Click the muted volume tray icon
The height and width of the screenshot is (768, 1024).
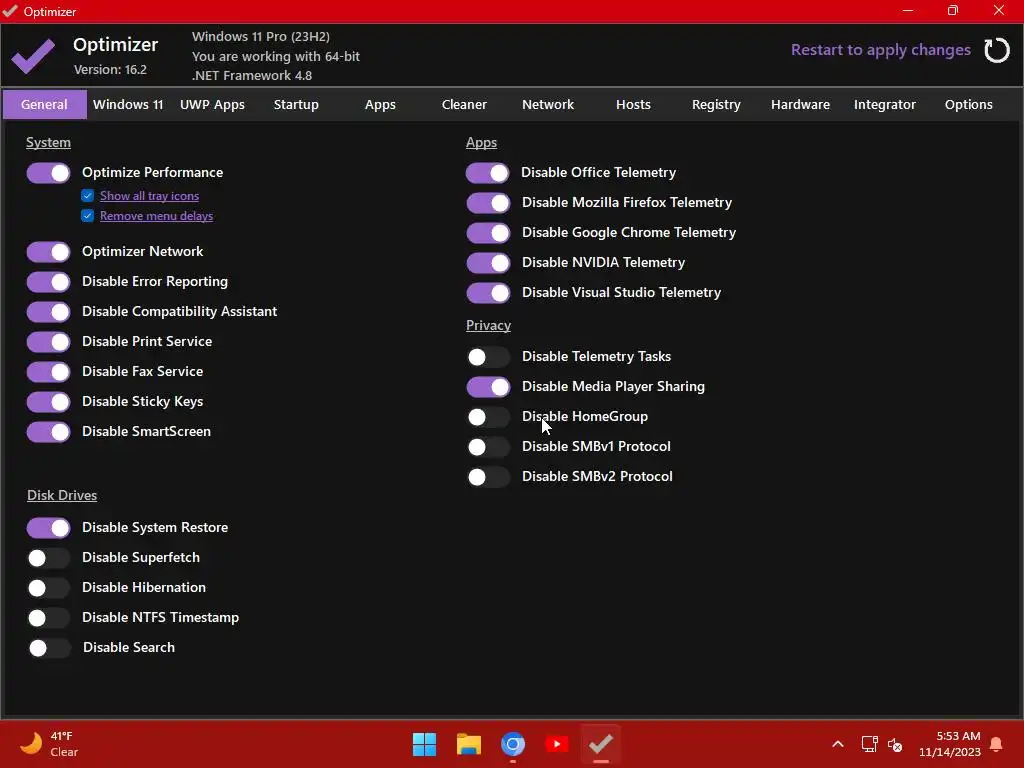pos(895,744)
